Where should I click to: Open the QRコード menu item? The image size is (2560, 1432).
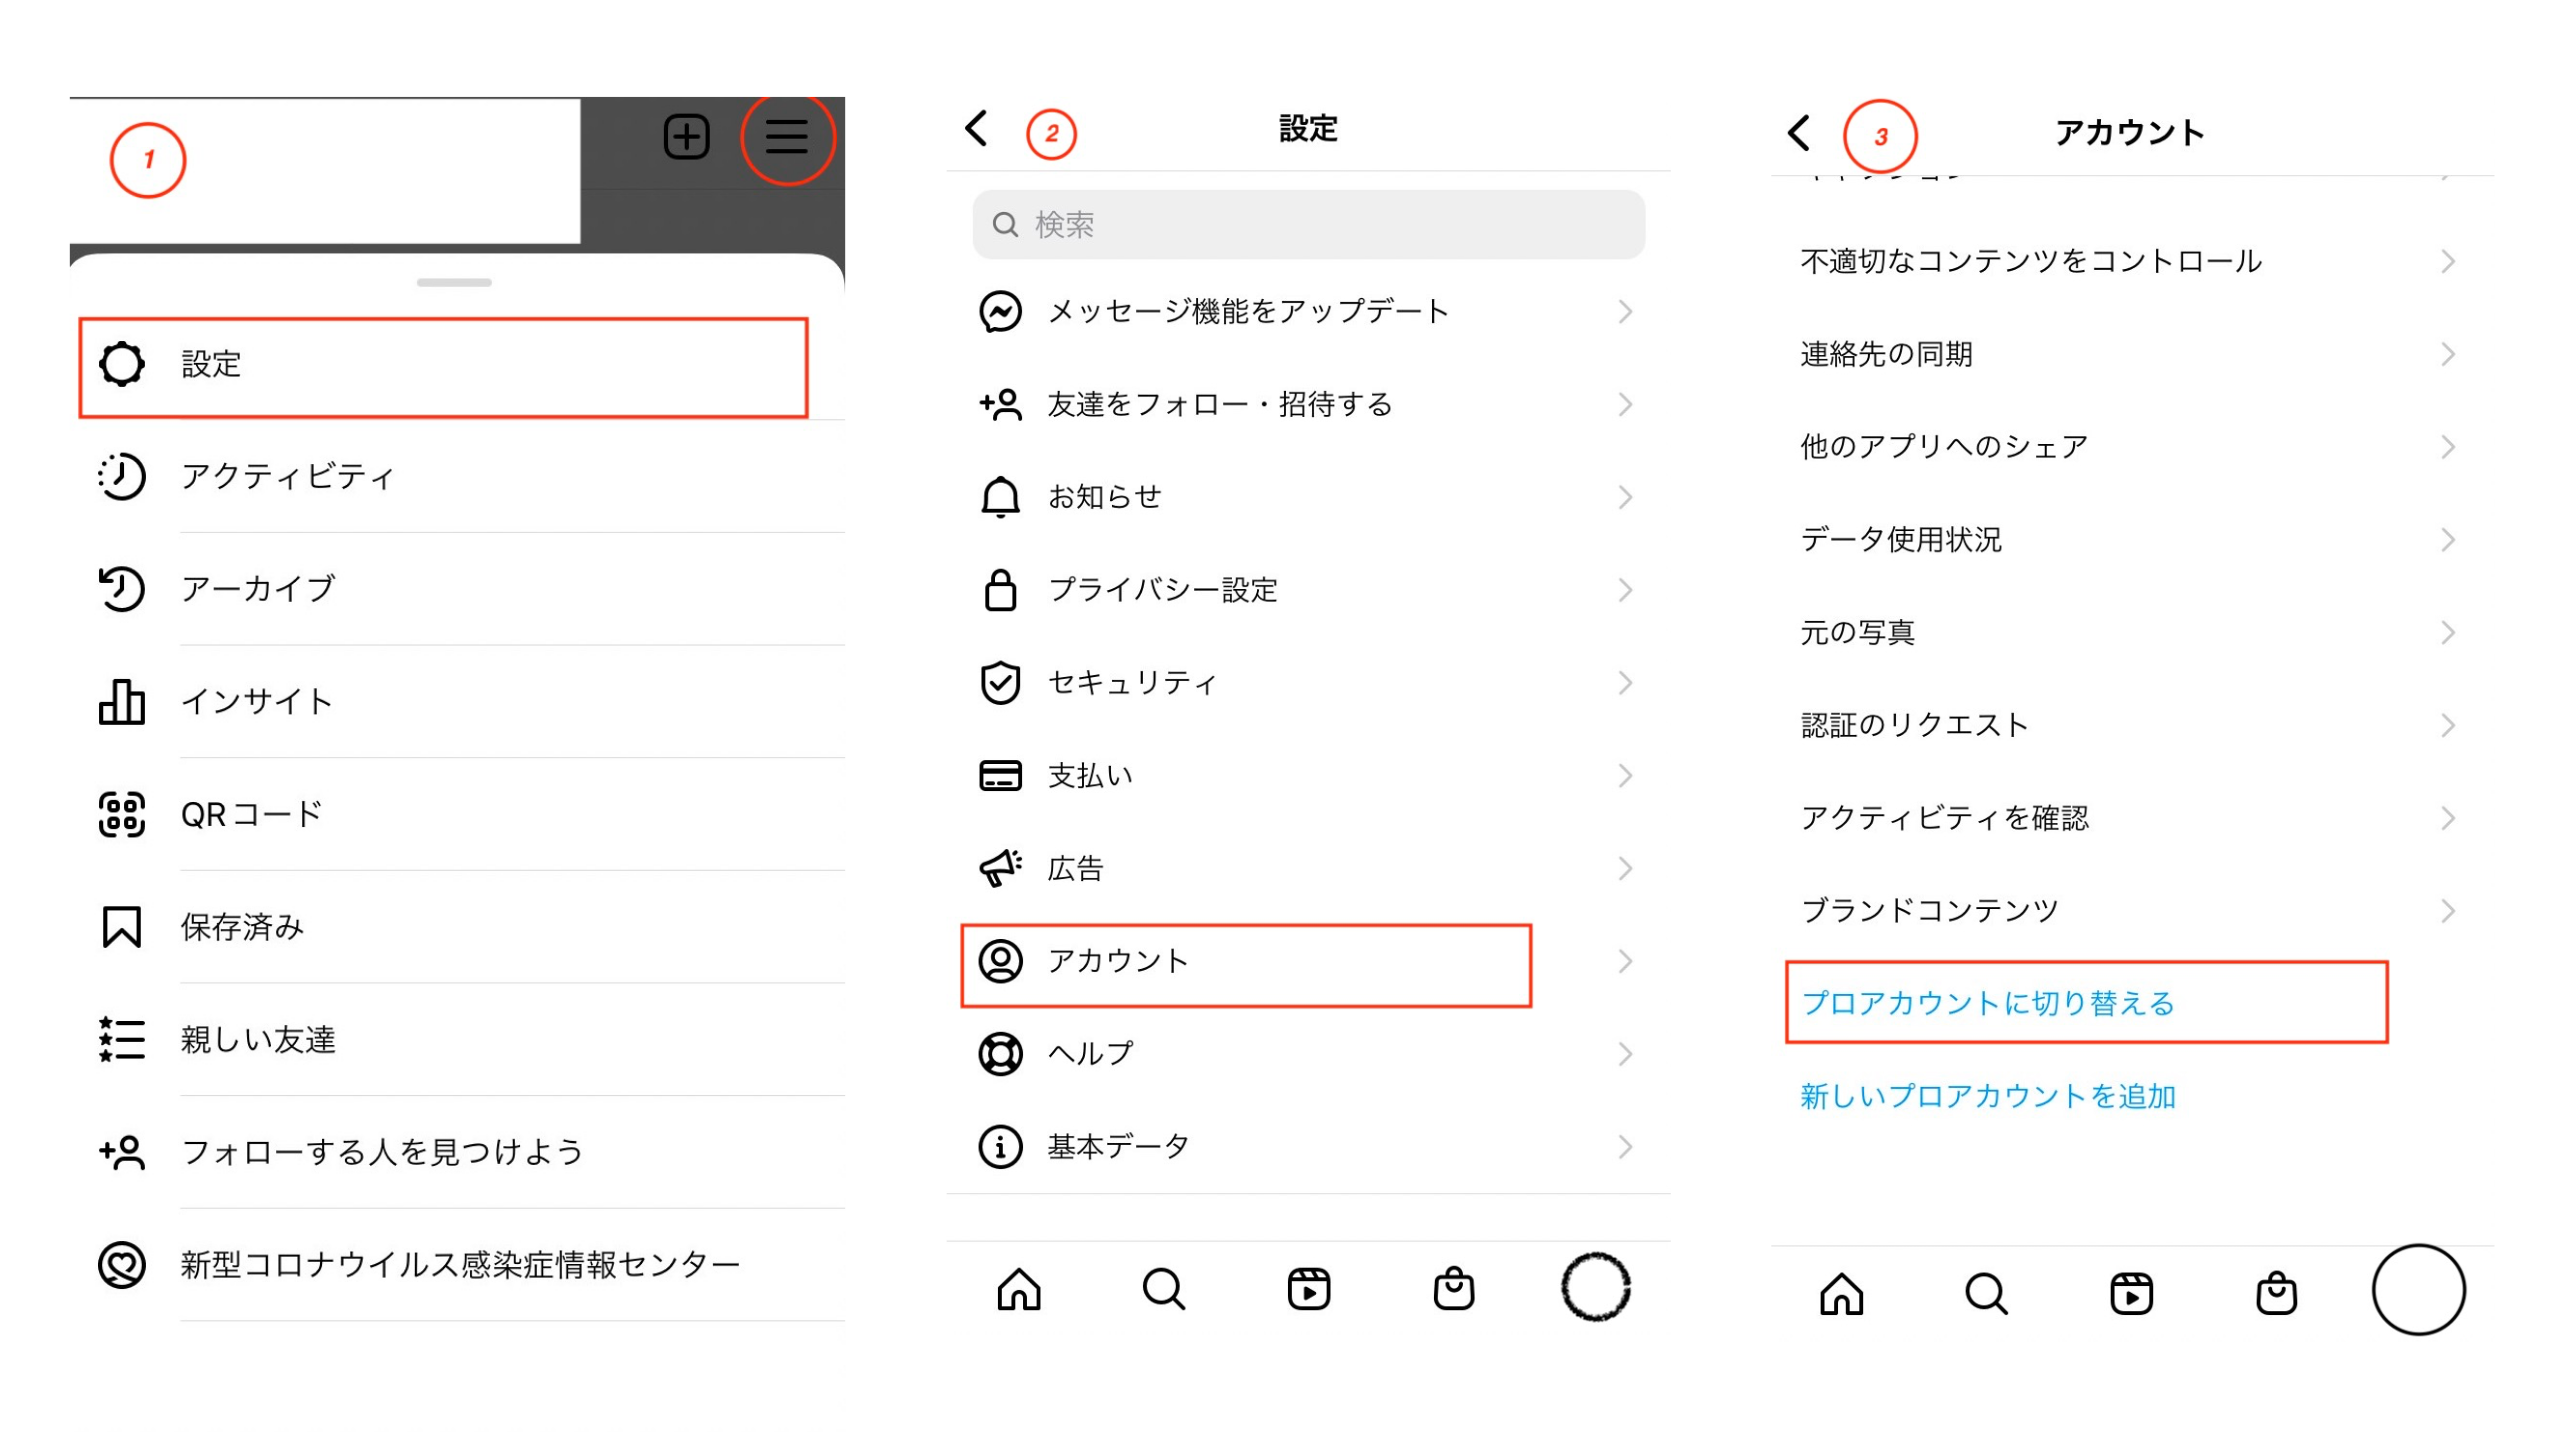tap(251, 814)
